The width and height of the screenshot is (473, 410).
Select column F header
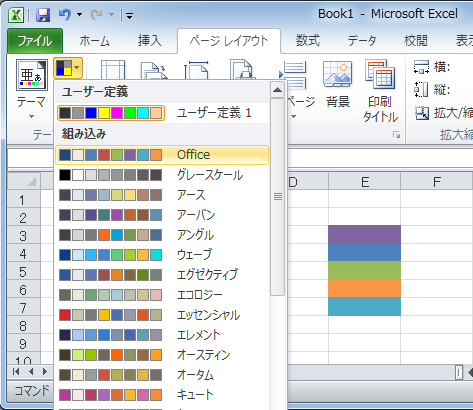[x=437, y=182]
